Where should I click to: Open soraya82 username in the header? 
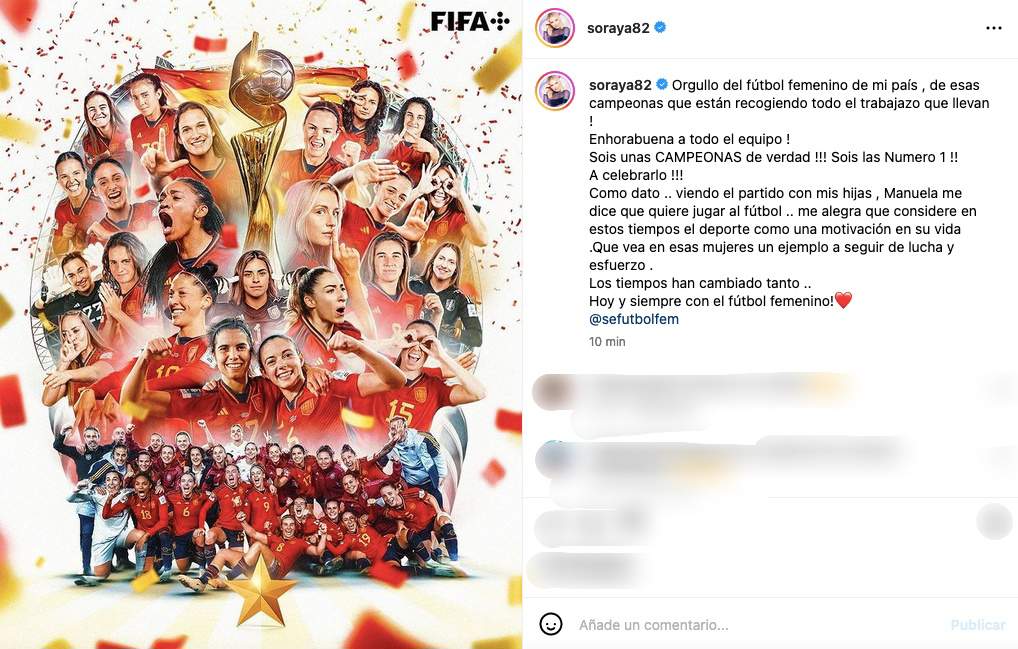[618, 28]
